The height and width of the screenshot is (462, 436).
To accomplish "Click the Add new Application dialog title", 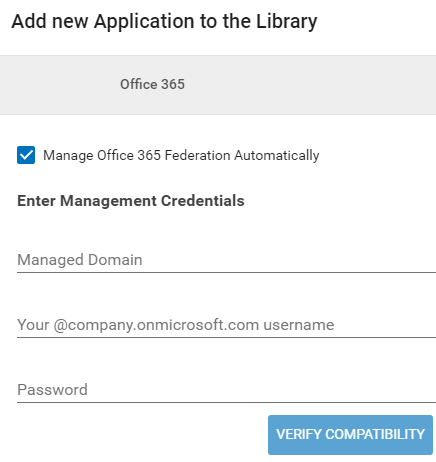I will click(164, 22).
